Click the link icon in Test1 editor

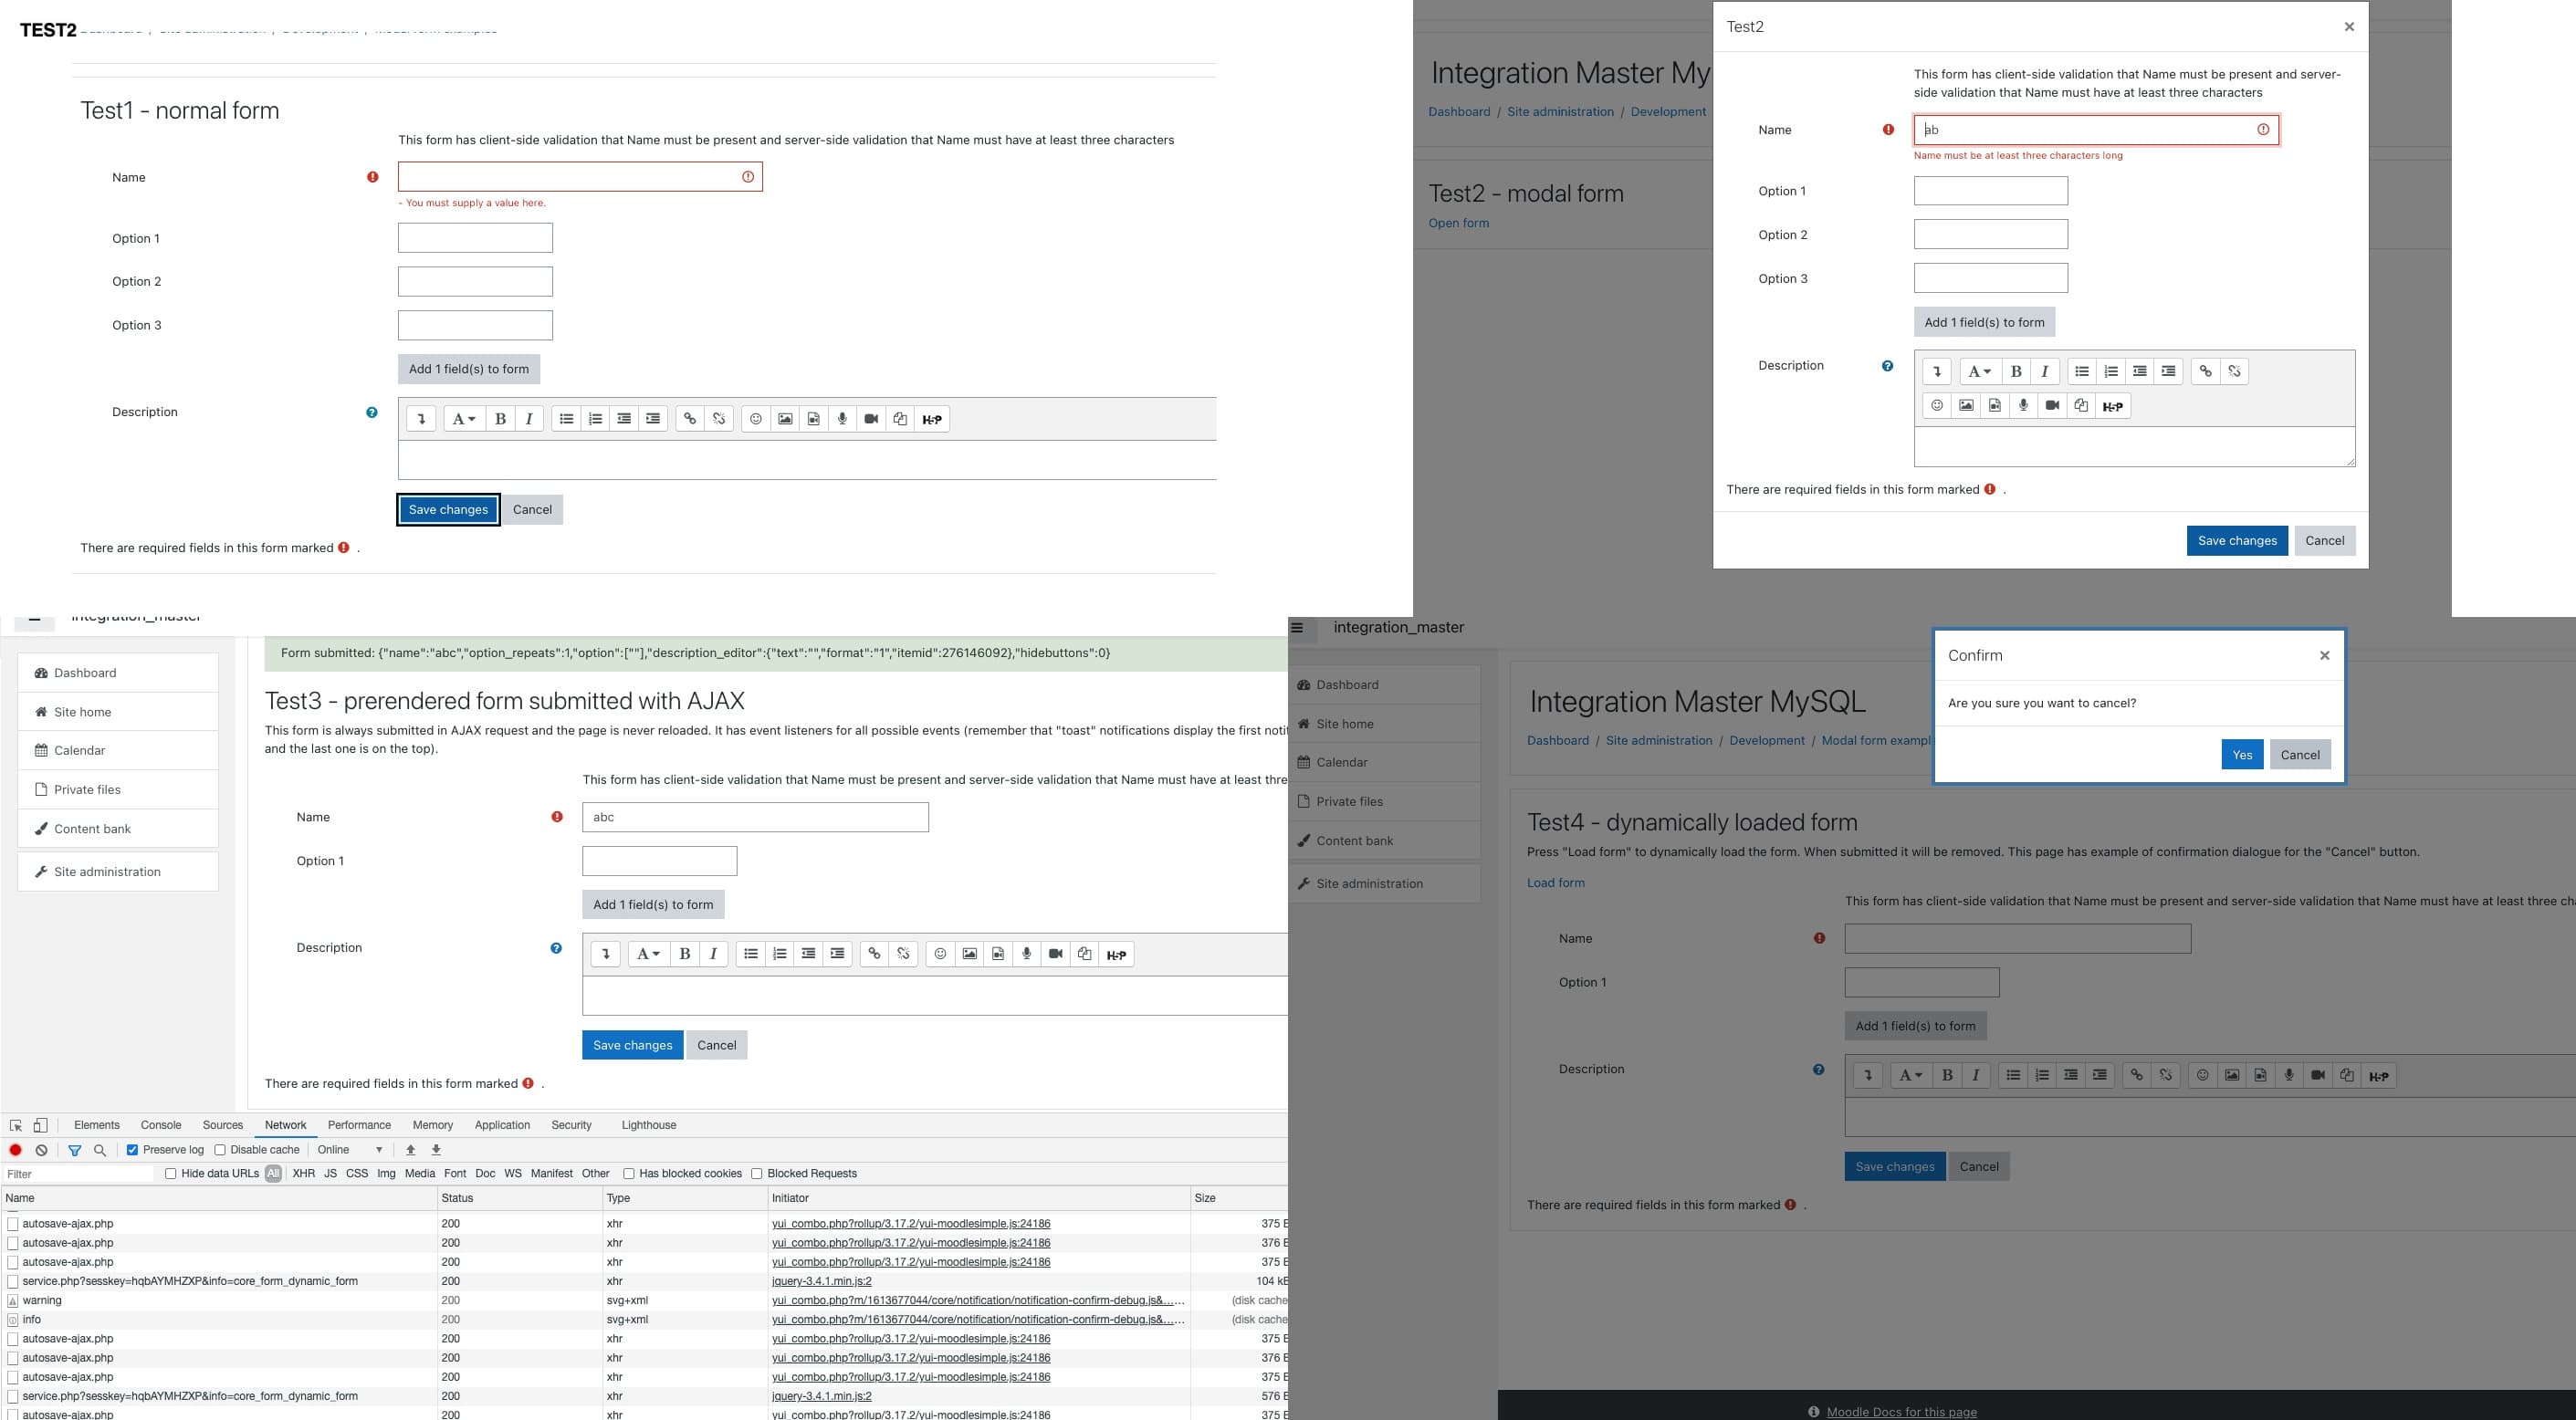689,419
